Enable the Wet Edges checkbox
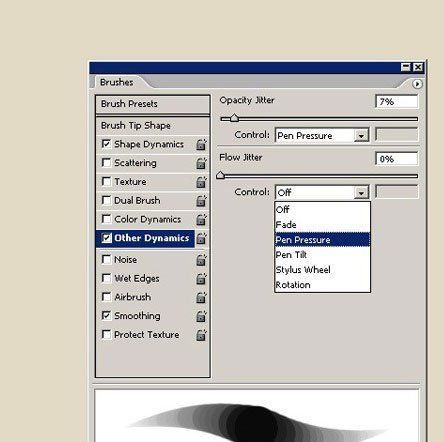Screen dimensions: 444x442 106,278
